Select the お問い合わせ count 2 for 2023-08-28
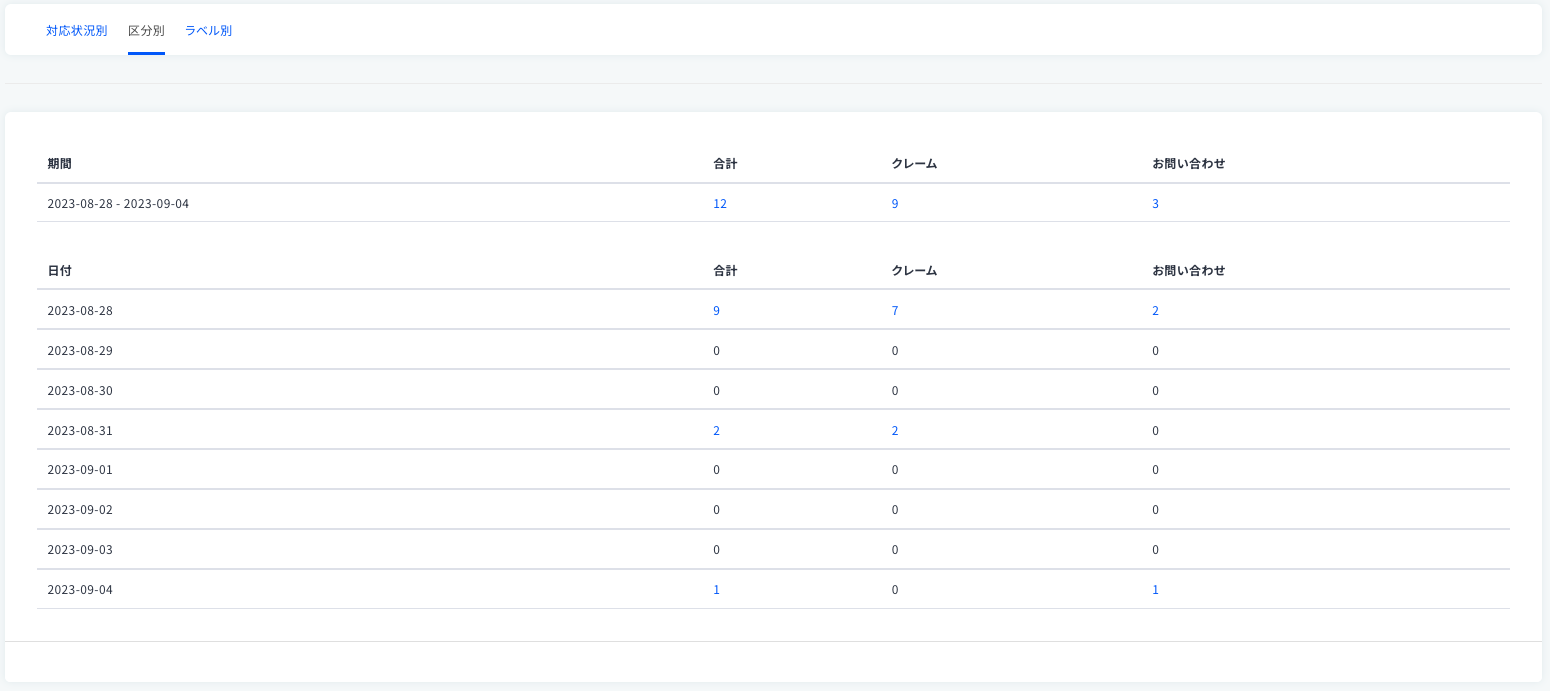The height and width of the screenshot is (691, 1550). tap(1155, 311)
